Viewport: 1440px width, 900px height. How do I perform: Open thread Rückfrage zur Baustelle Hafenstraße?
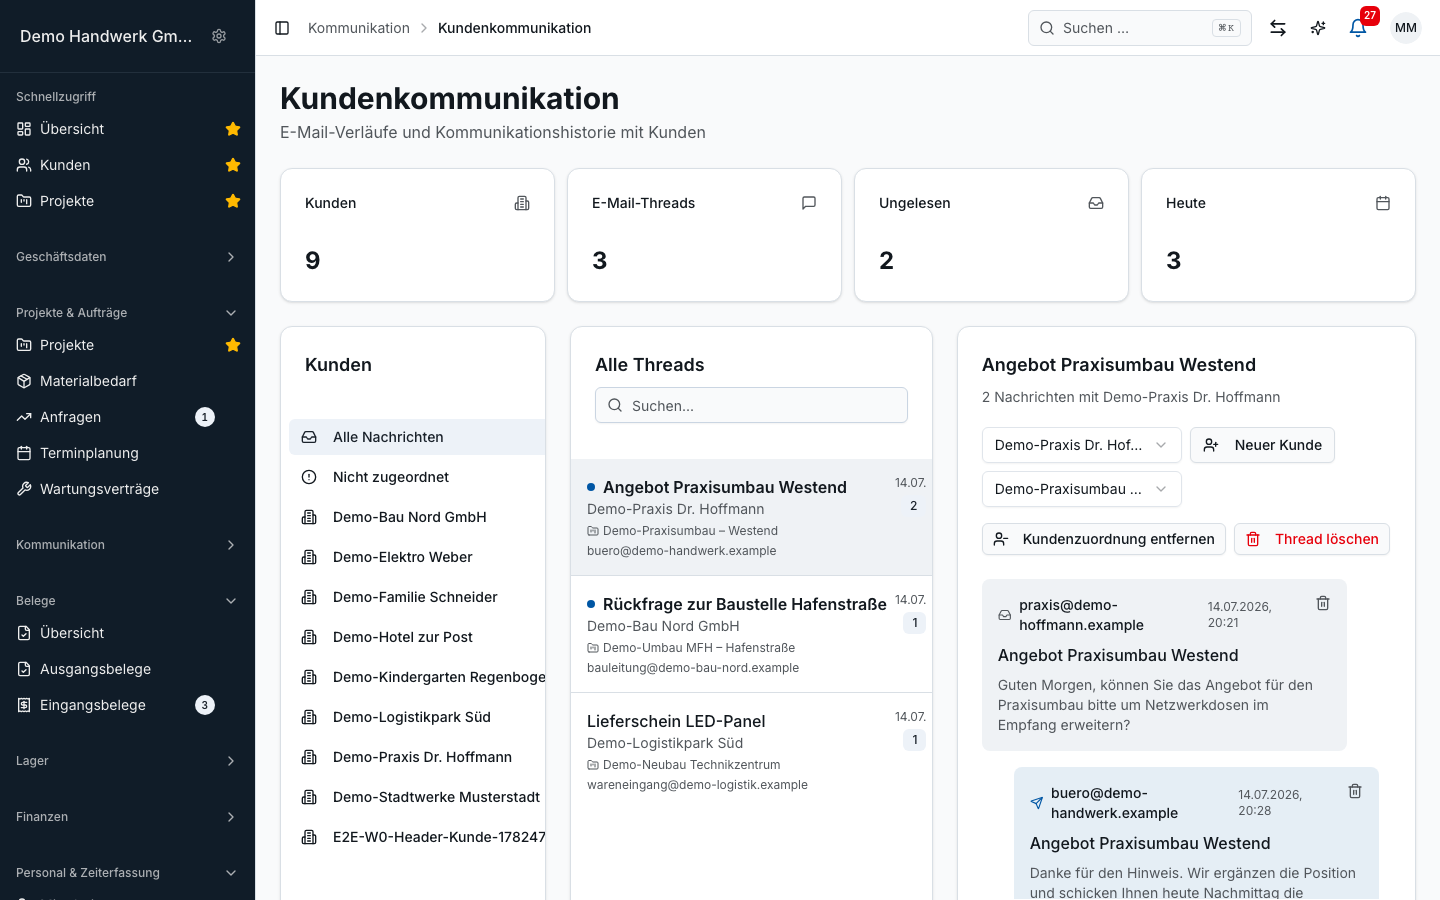point(751,634)
